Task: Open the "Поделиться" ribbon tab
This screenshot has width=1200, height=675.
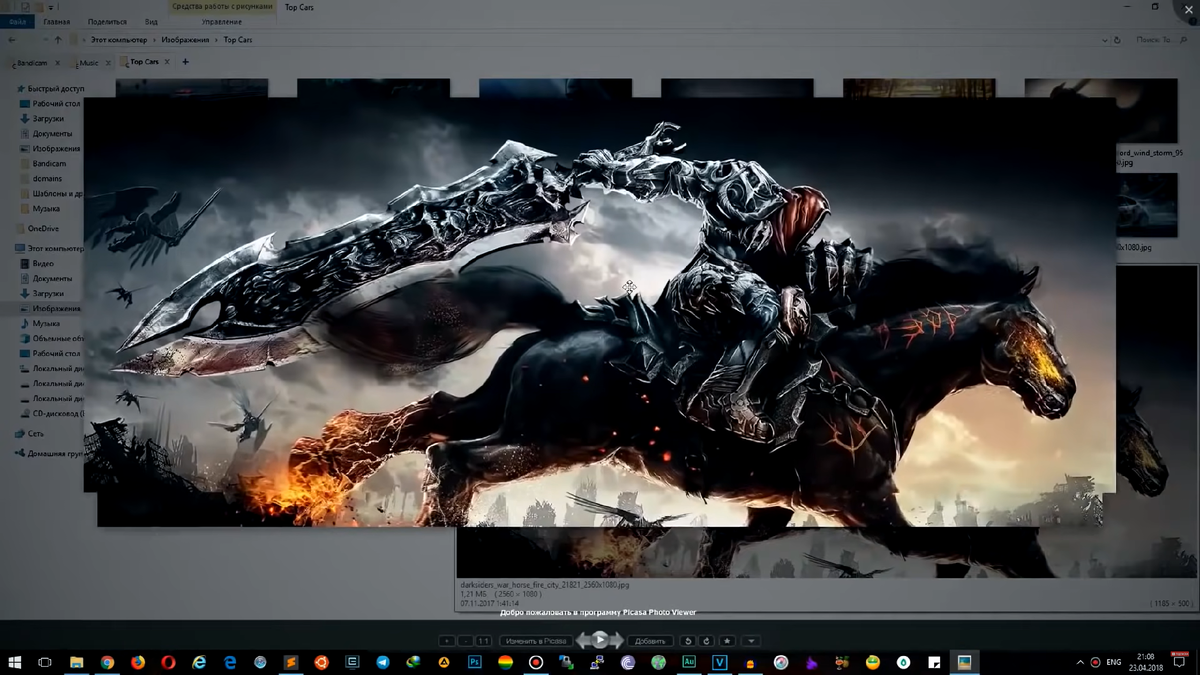Action: pyautogui.click(x=107, y=21)
